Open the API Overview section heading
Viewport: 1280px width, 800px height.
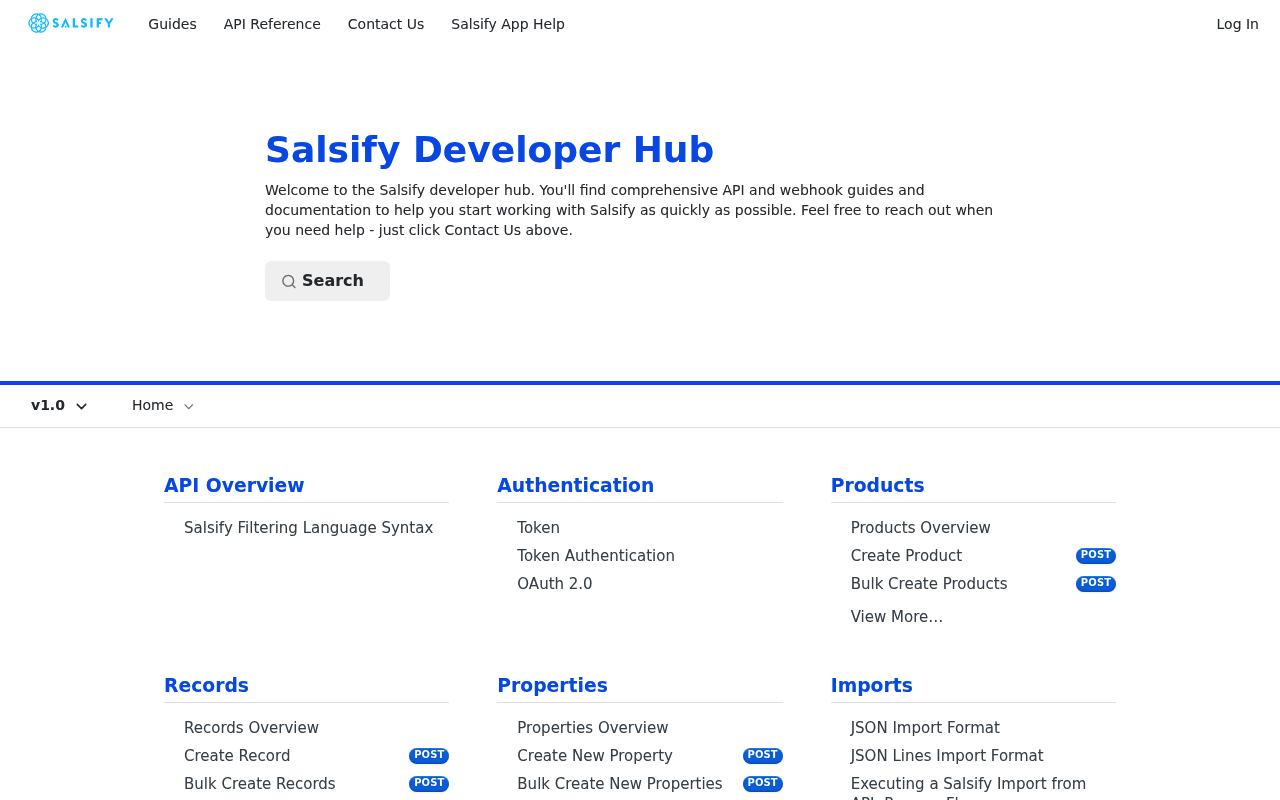[234, 486]
